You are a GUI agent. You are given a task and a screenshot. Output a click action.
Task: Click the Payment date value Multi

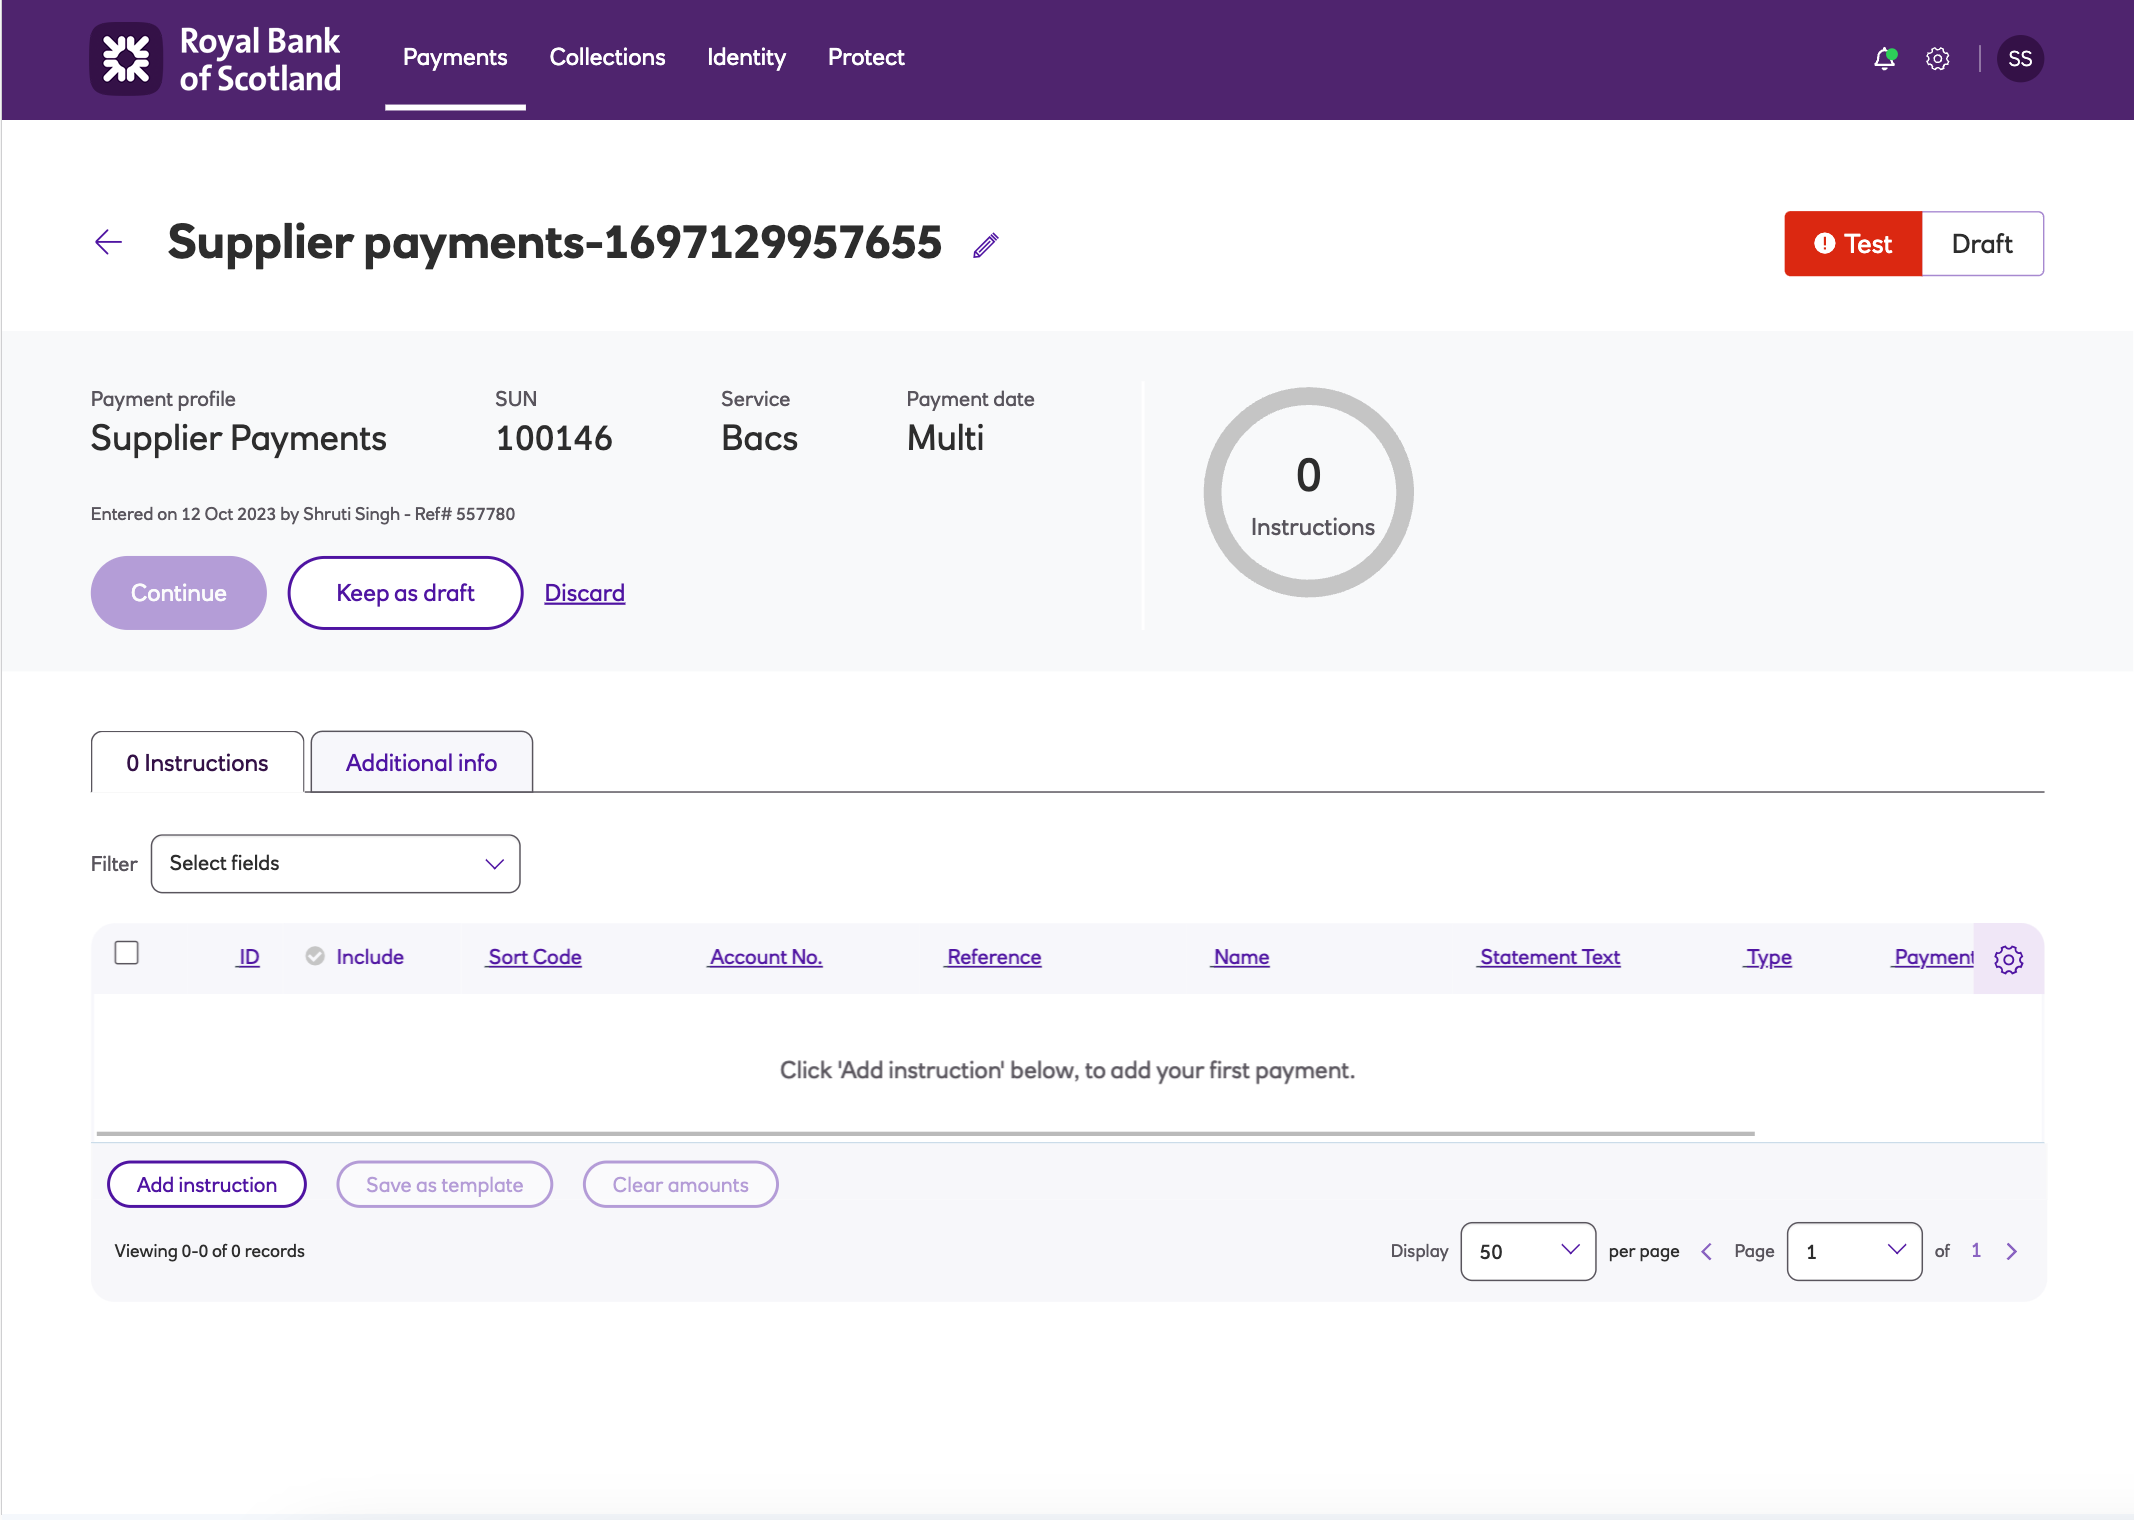[x=945, y=439]
